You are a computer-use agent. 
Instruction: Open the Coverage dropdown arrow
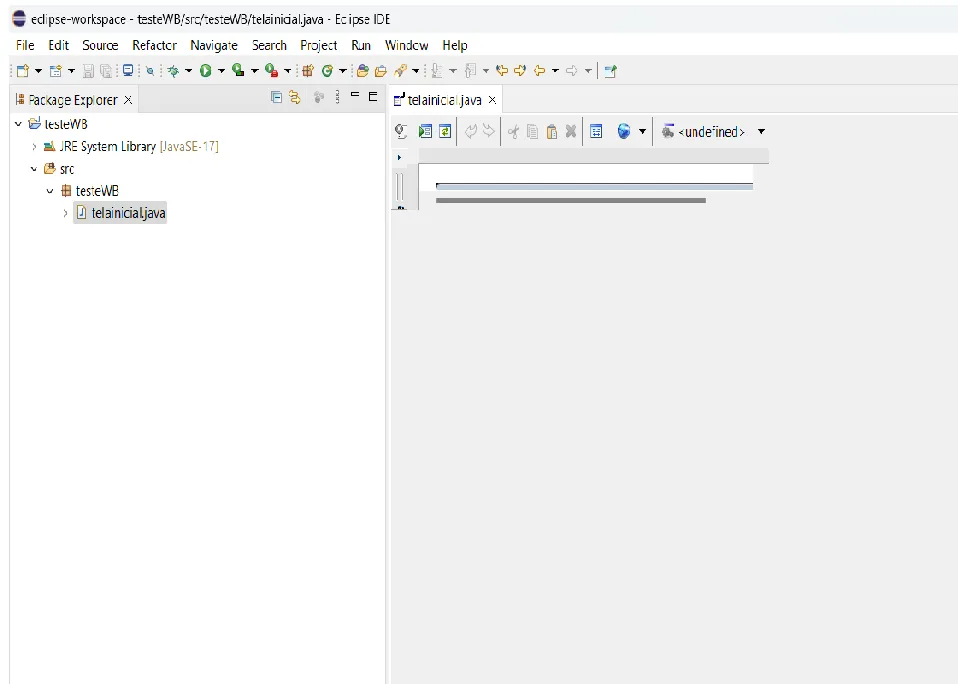point(254,71)
